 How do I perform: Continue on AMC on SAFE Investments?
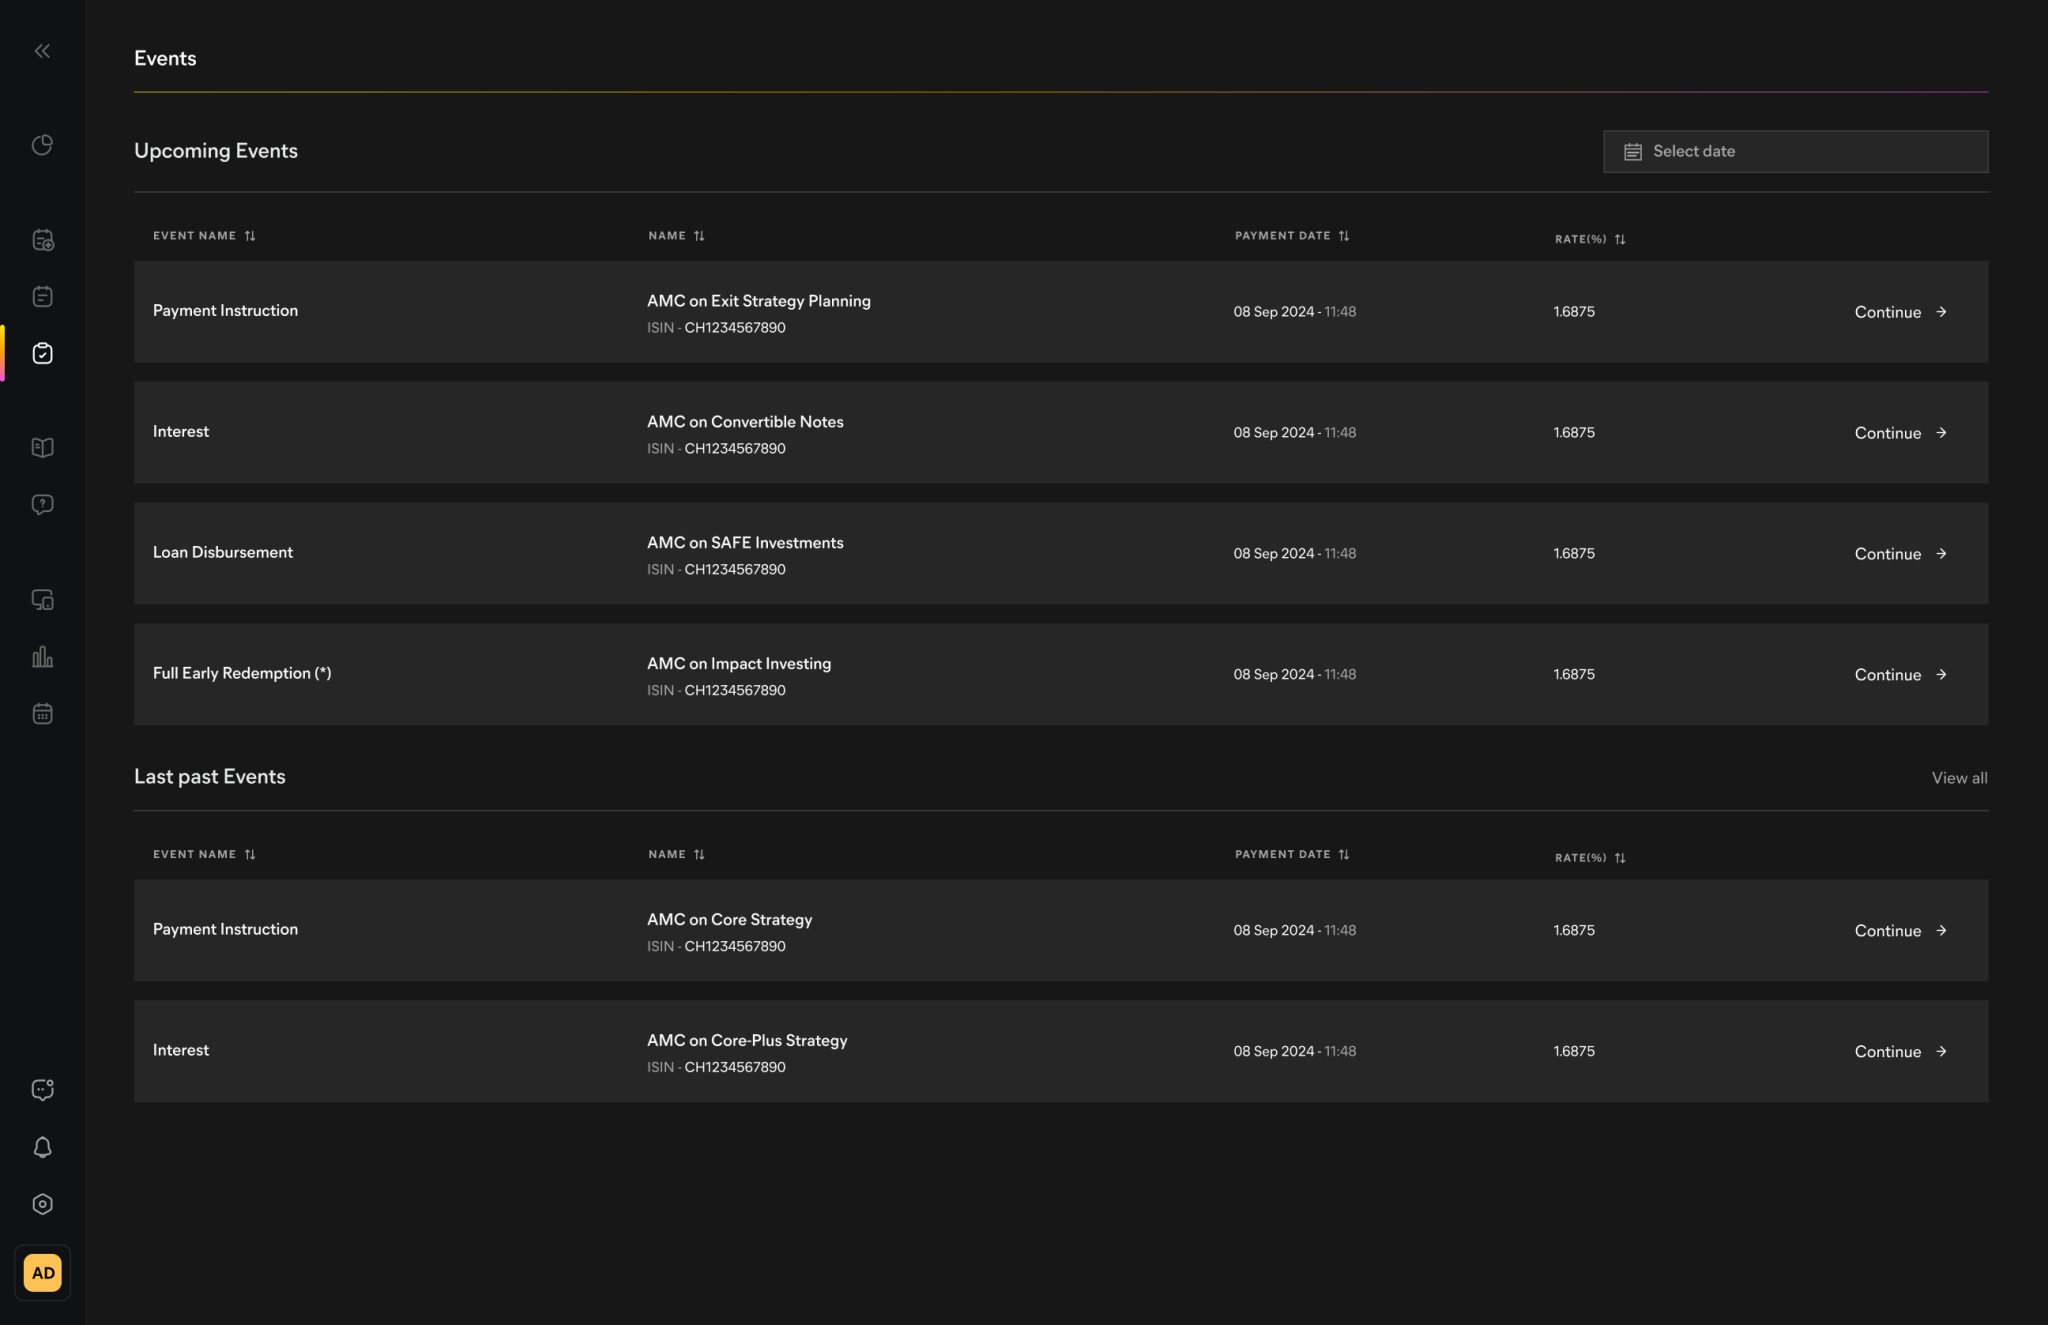click(x=1900, y=554)
